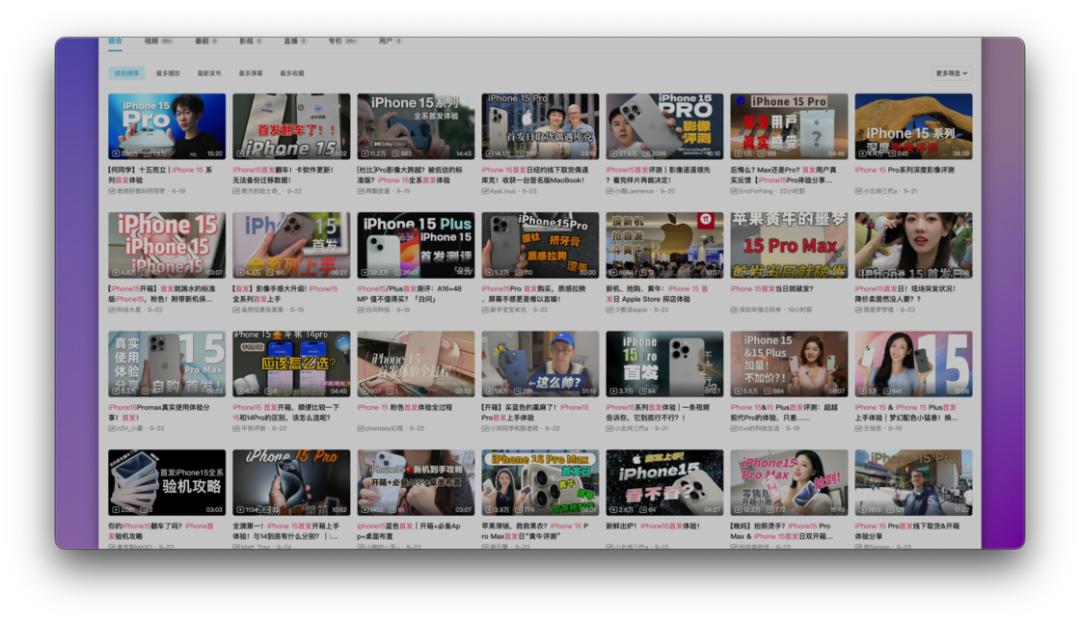1080x622 pixels.
Task: Sort results by 最多弹幕
Action: coord(250,73)
